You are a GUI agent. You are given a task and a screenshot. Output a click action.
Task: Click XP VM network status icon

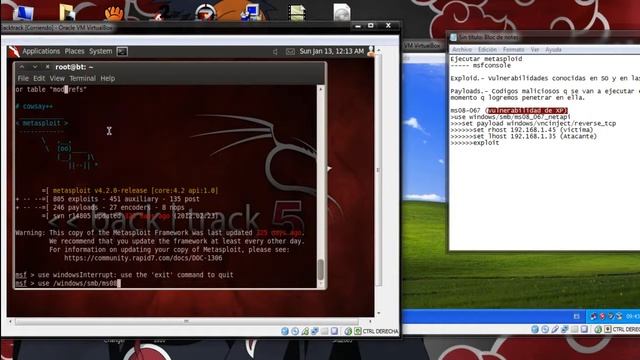564,329
